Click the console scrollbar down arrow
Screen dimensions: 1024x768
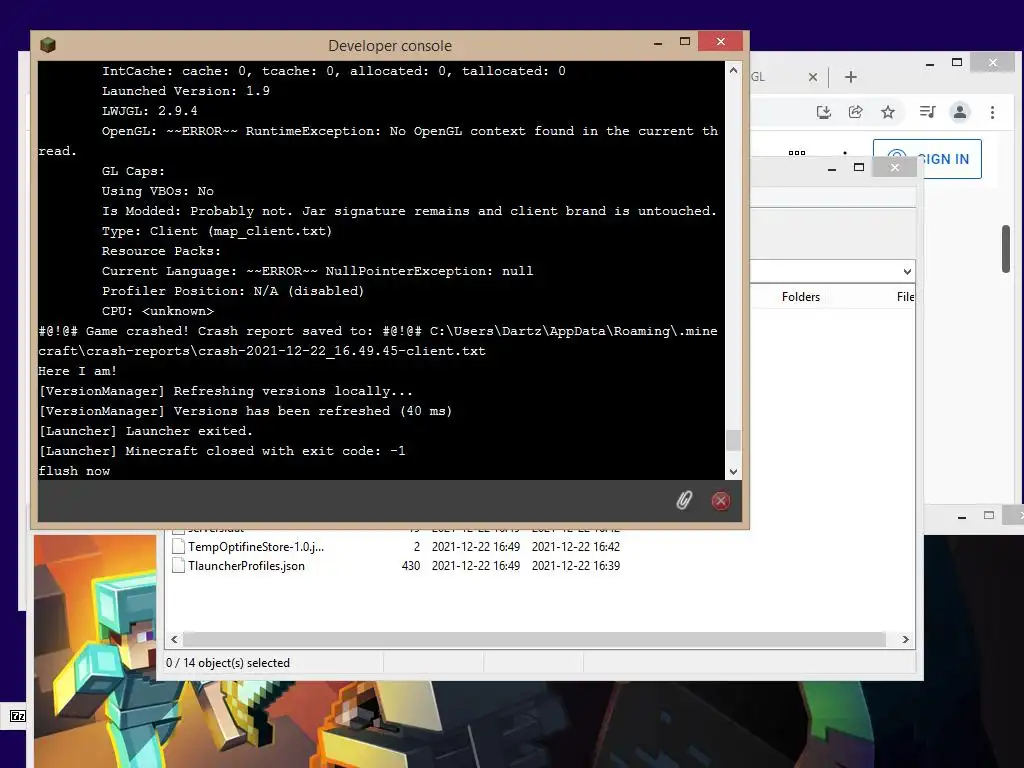[x=733, y=472]
